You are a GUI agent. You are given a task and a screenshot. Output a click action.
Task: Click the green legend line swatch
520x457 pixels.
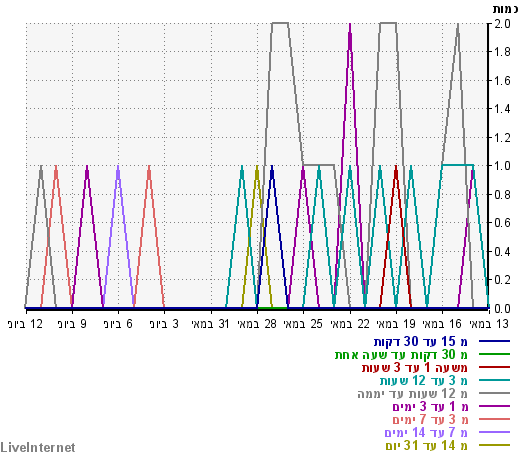coord(494,354)
